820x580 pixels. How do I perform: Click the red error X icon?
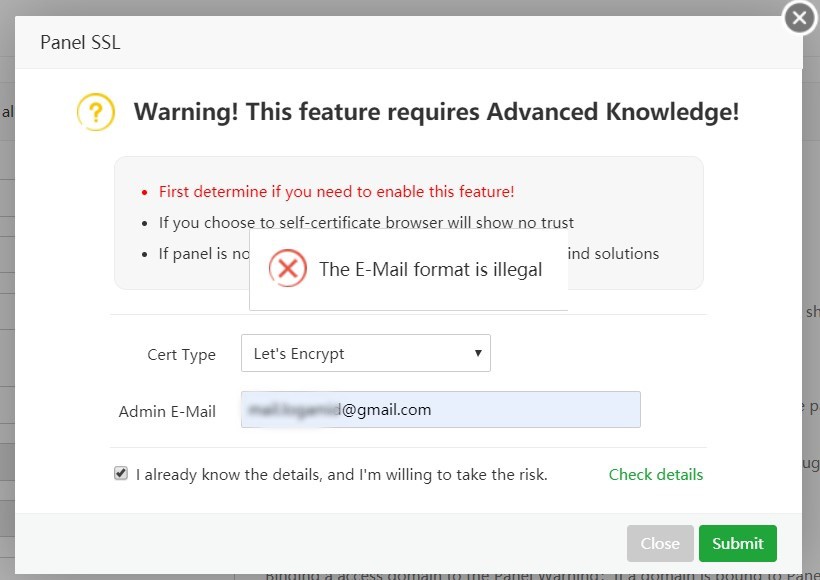(x=288, y=269)
